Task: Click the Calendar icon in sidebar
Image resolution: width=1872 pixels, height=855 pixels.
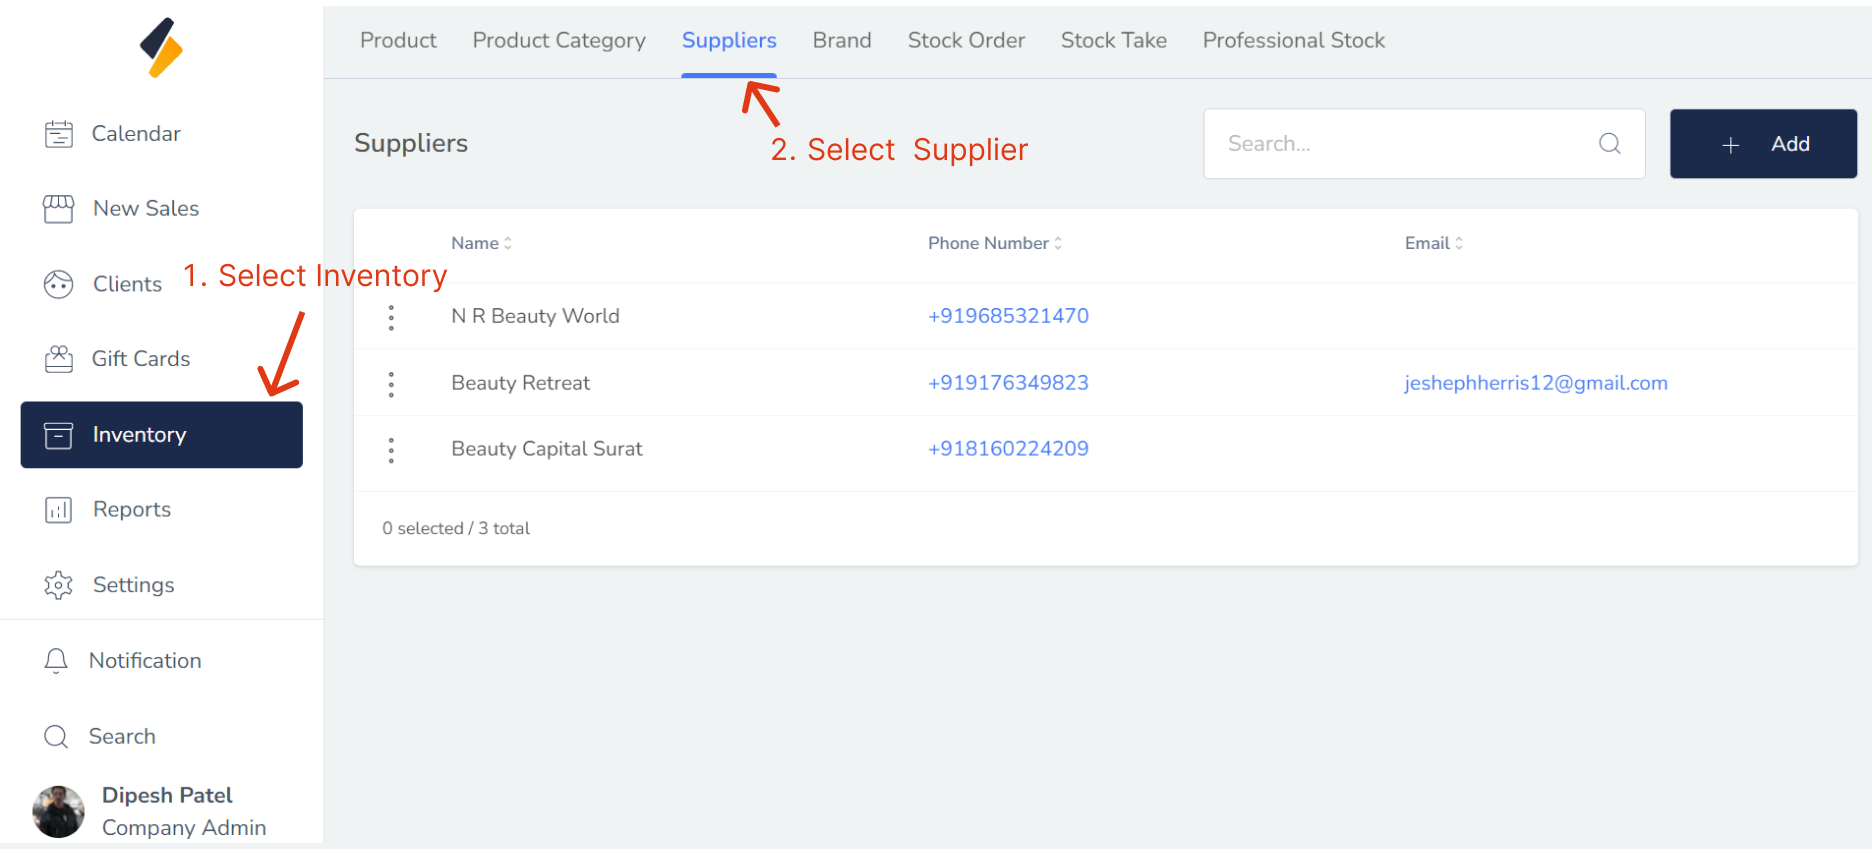Action: (x=59, y=134)
